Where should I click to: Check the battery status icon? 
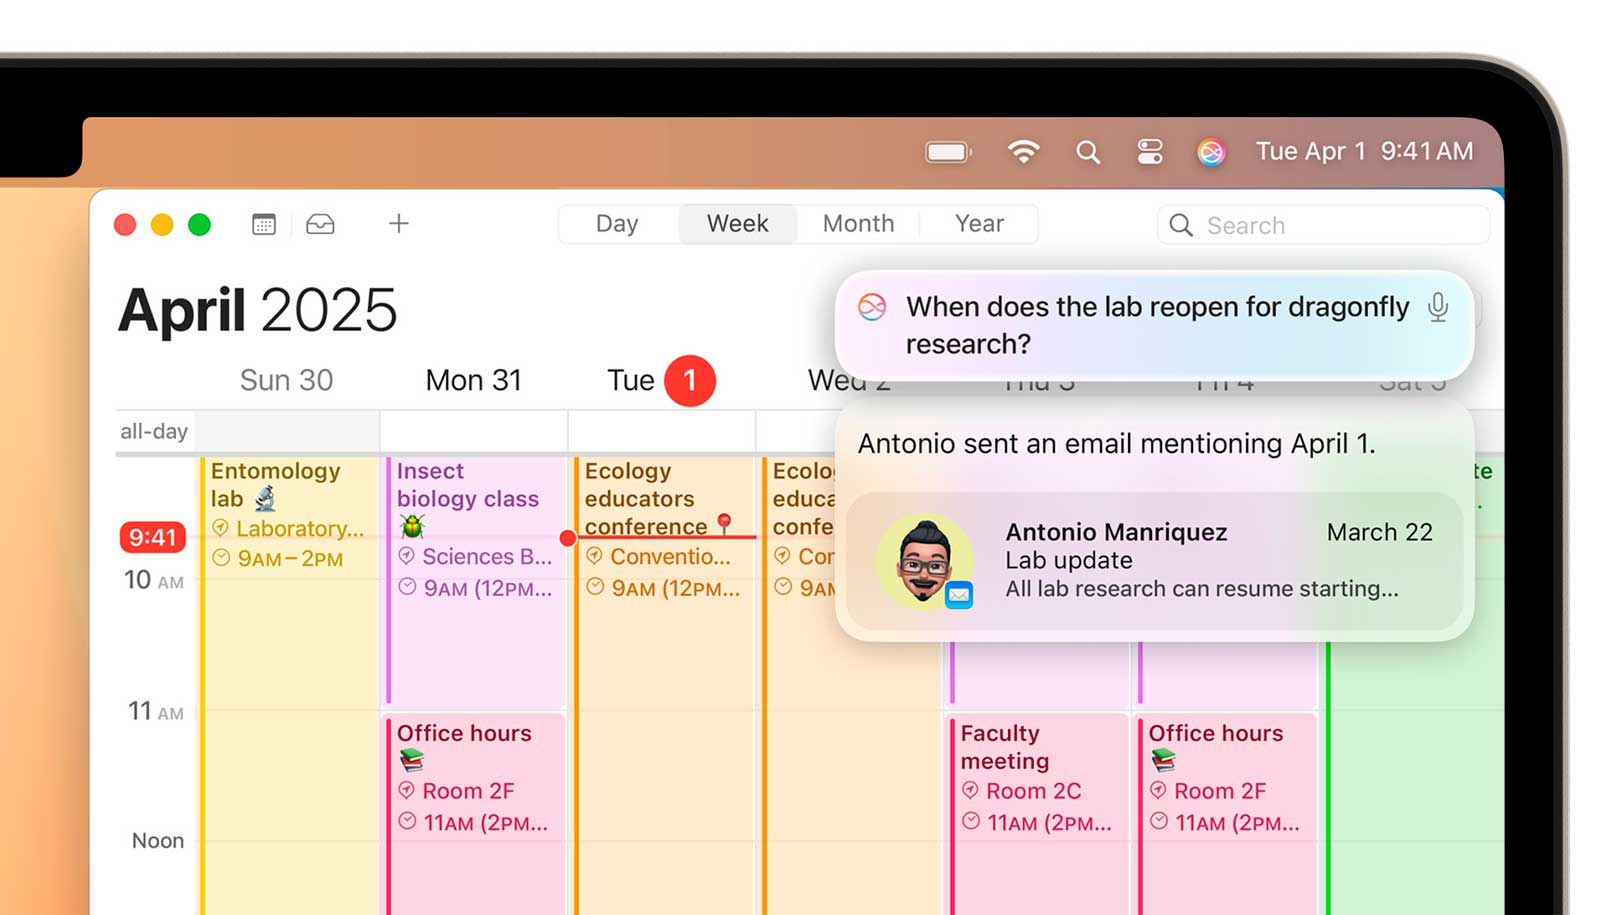click(x=947, y=152)
